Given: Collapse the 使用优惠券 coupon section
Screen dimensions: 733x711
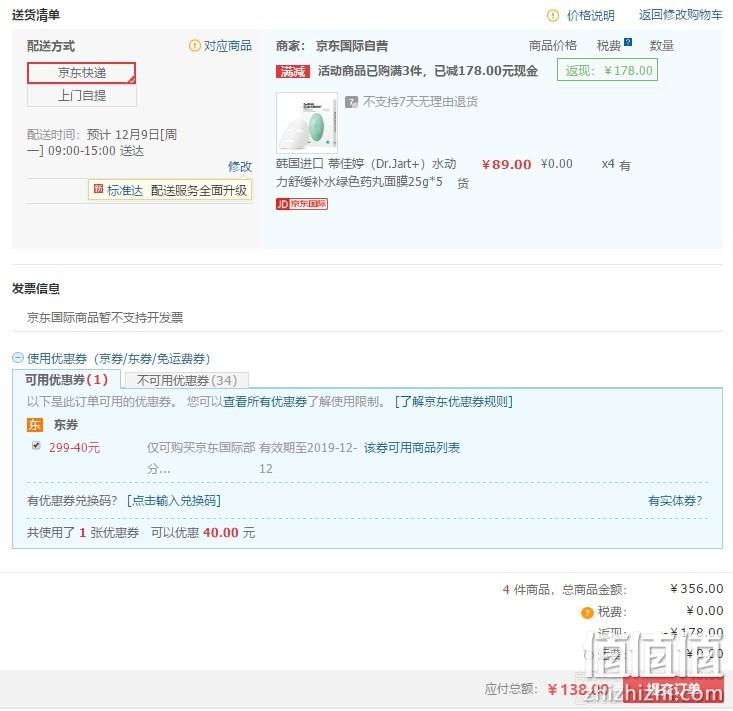Looking at the screenshot, I should coord(18,358).
